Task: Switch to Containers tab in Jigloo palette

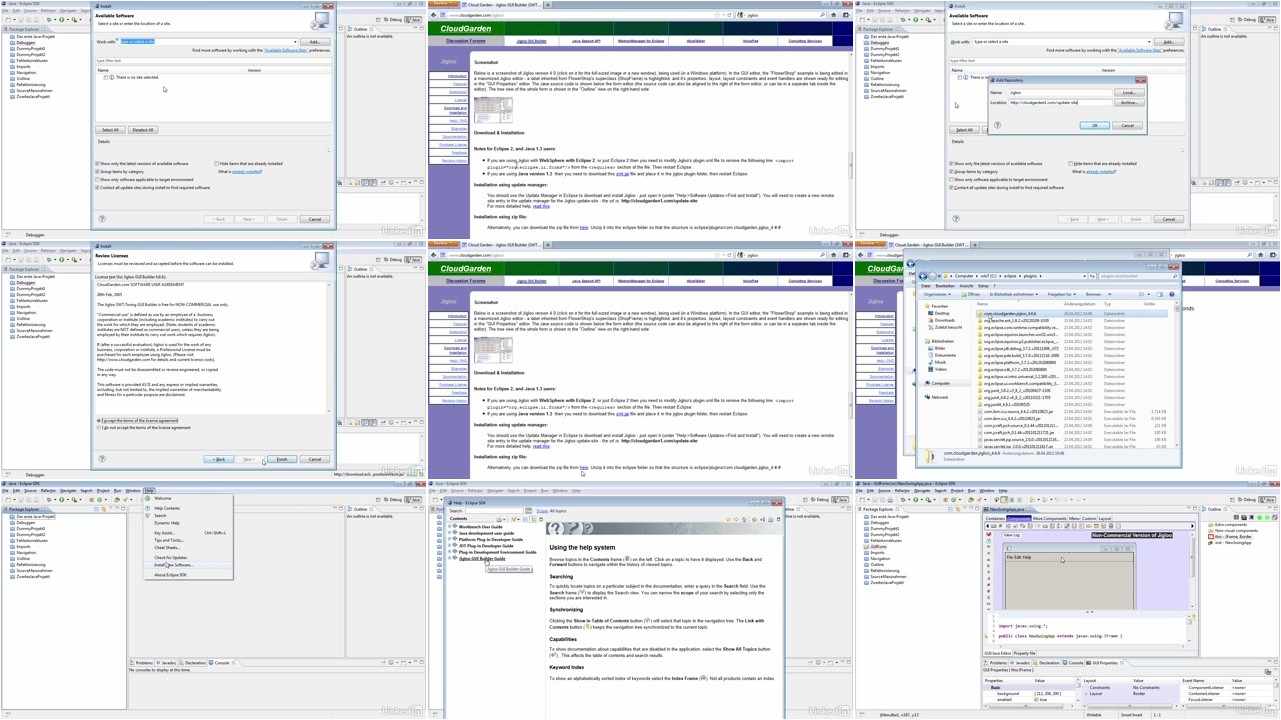Action: pos(995,519)
